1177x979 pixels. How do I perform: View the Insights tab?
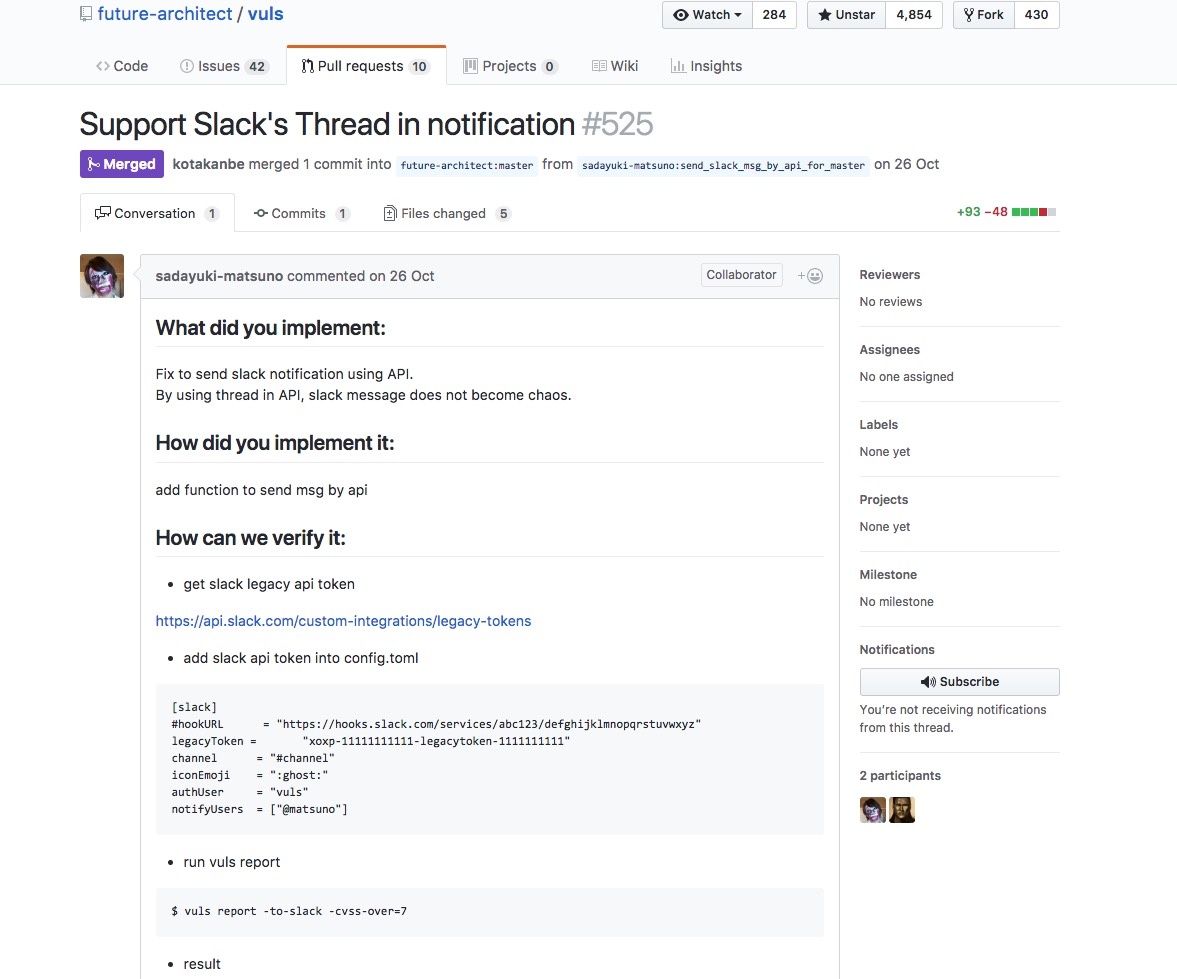coord(706,66)
